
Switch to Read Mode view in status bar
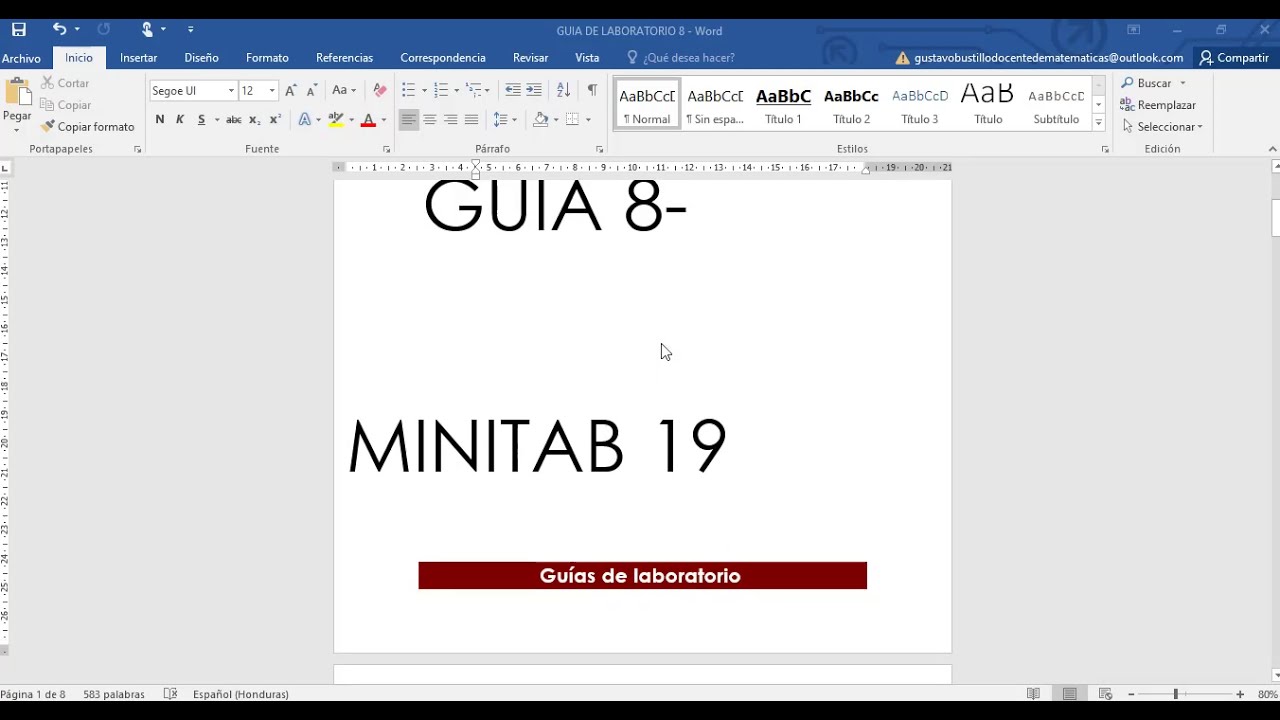tap(1033, 694)
